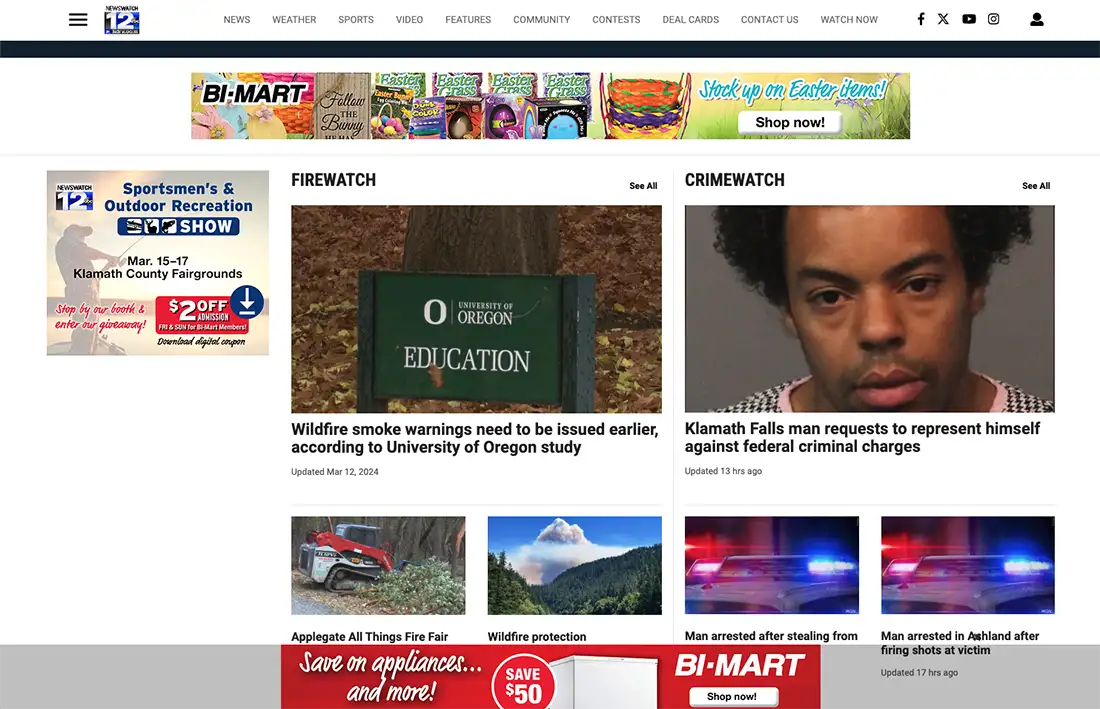Open the Facebook page icon

(x=920, y=19)
